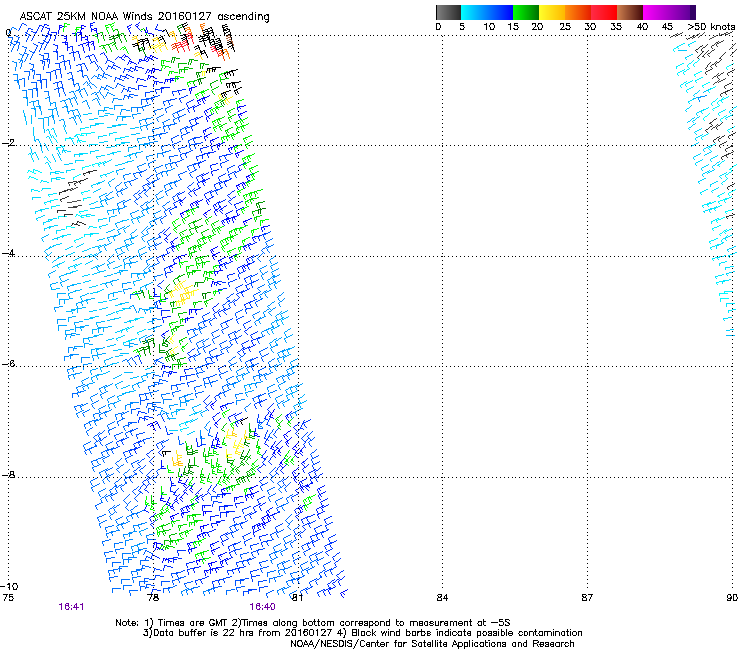Click the latitude axis label '-2'
Image resolution: width=740 pixels, height=650 pixels.
point(8,143)
